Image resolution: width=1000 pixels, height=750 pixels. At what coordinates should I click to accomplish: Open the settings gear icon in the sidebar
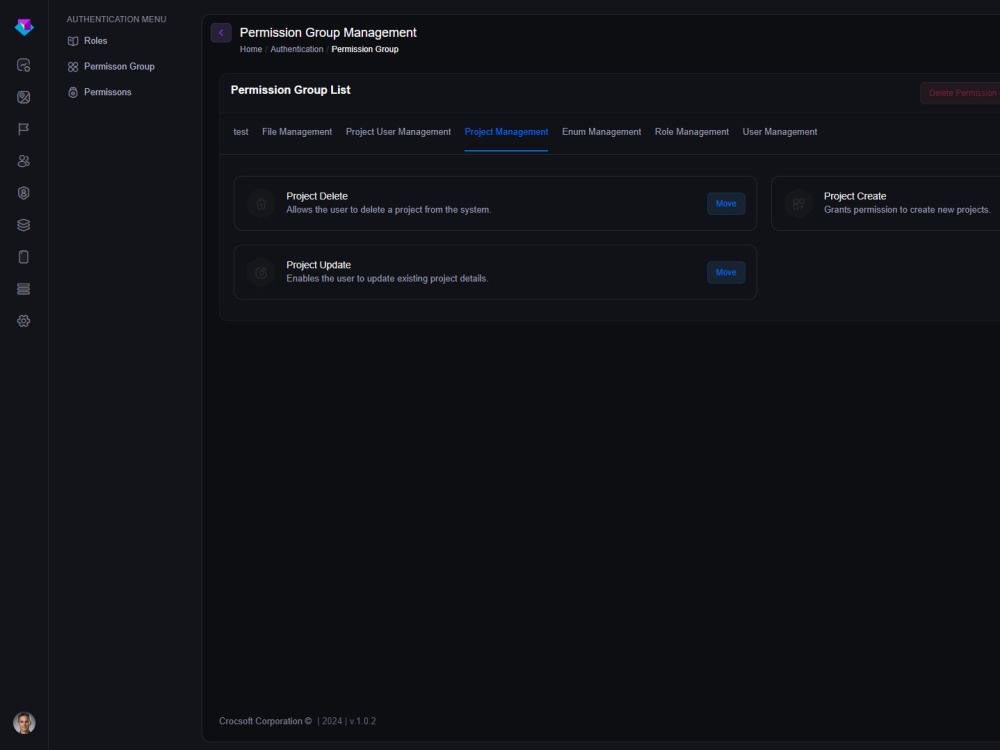(x=24, y=321)
